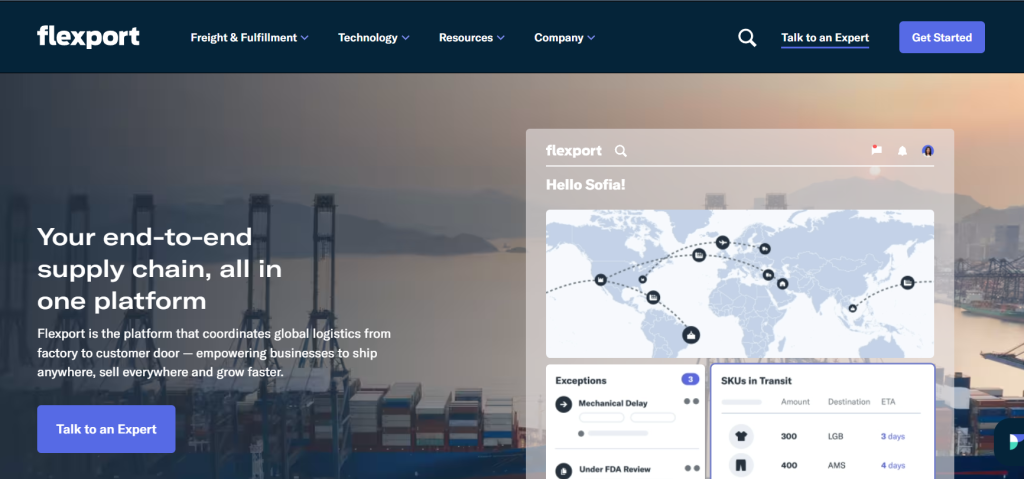
Task: Open the search magnifier in the top navigation
Action: tap(747, 38)
